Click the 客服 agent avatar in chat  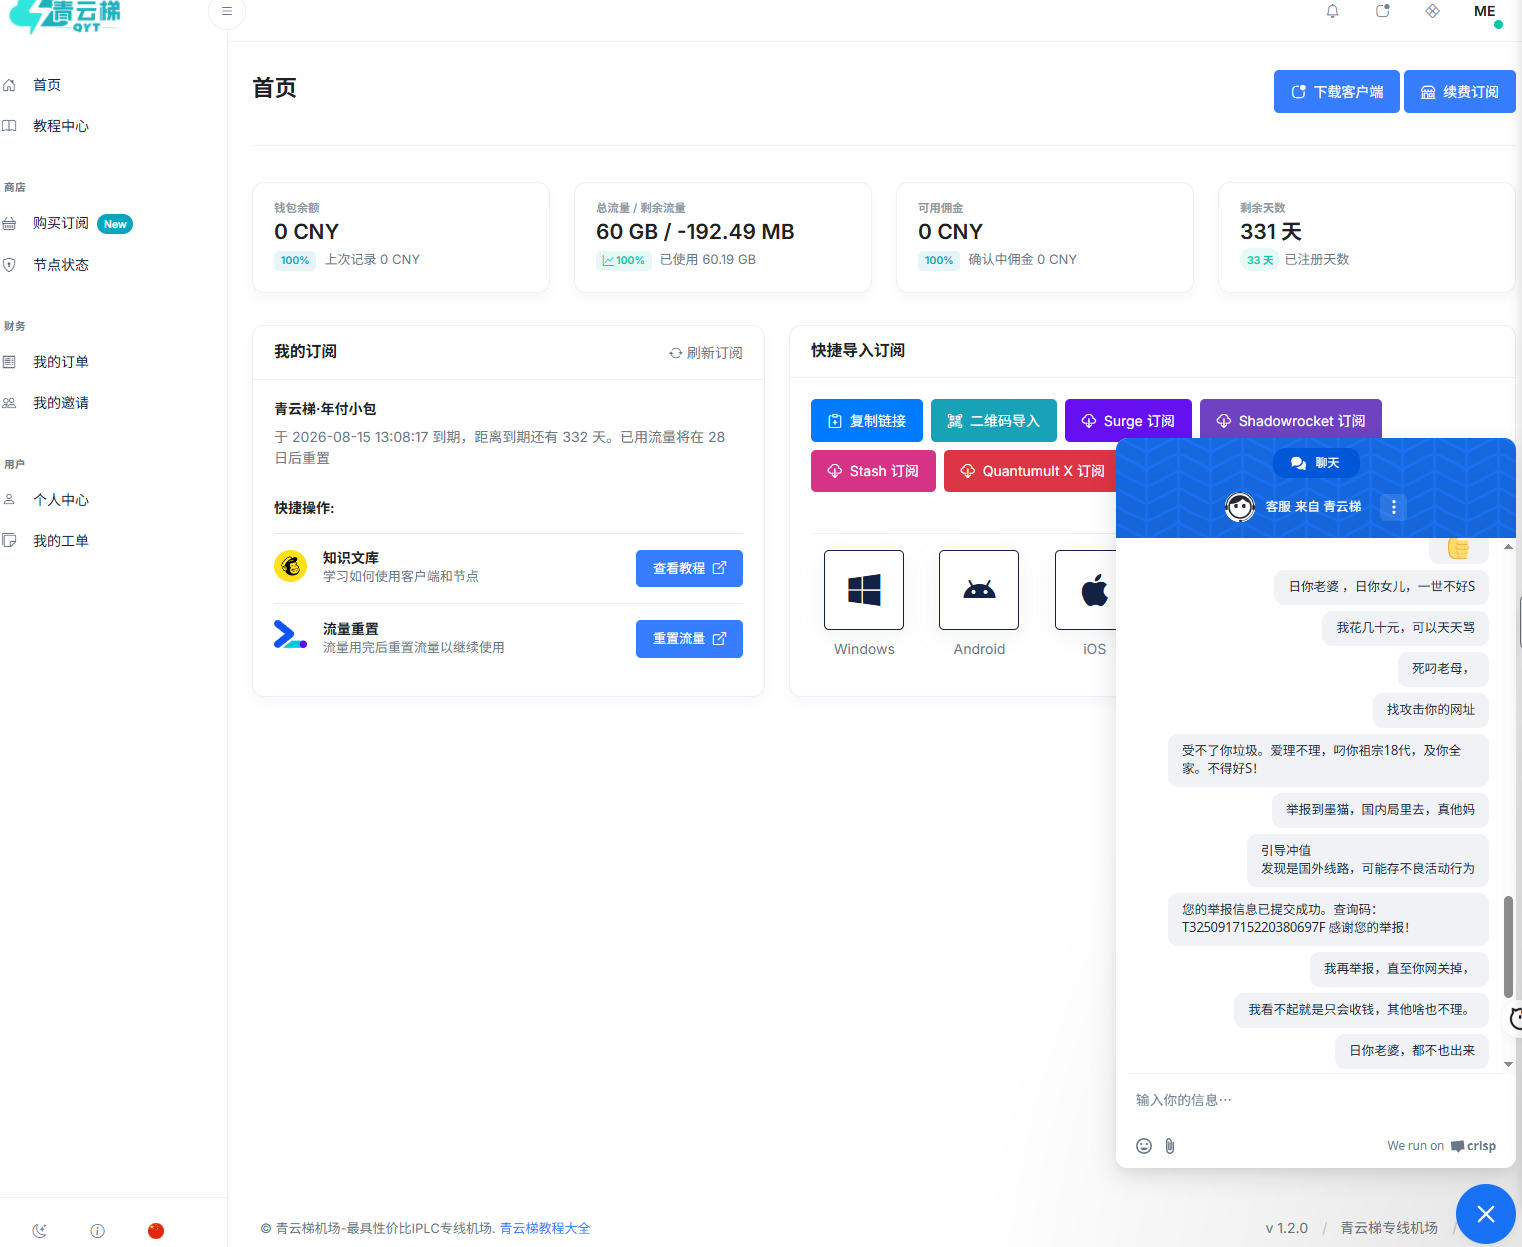[1240, 507]
